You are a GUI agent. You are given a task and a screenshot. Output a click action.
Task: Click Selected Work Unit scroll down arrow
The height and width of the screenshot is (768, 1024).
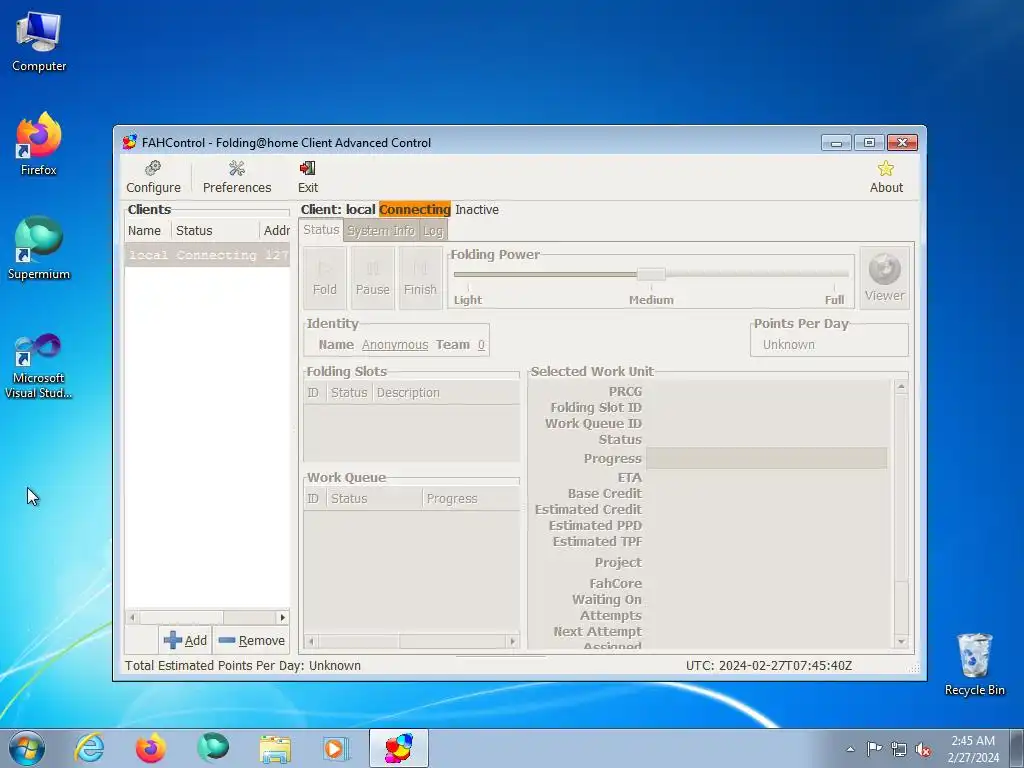coord(901,642)
